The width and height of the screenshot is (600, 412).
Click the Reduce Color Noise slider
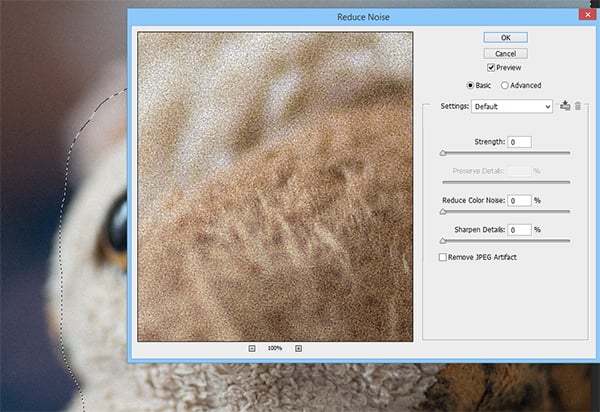(x=505, y=212)
